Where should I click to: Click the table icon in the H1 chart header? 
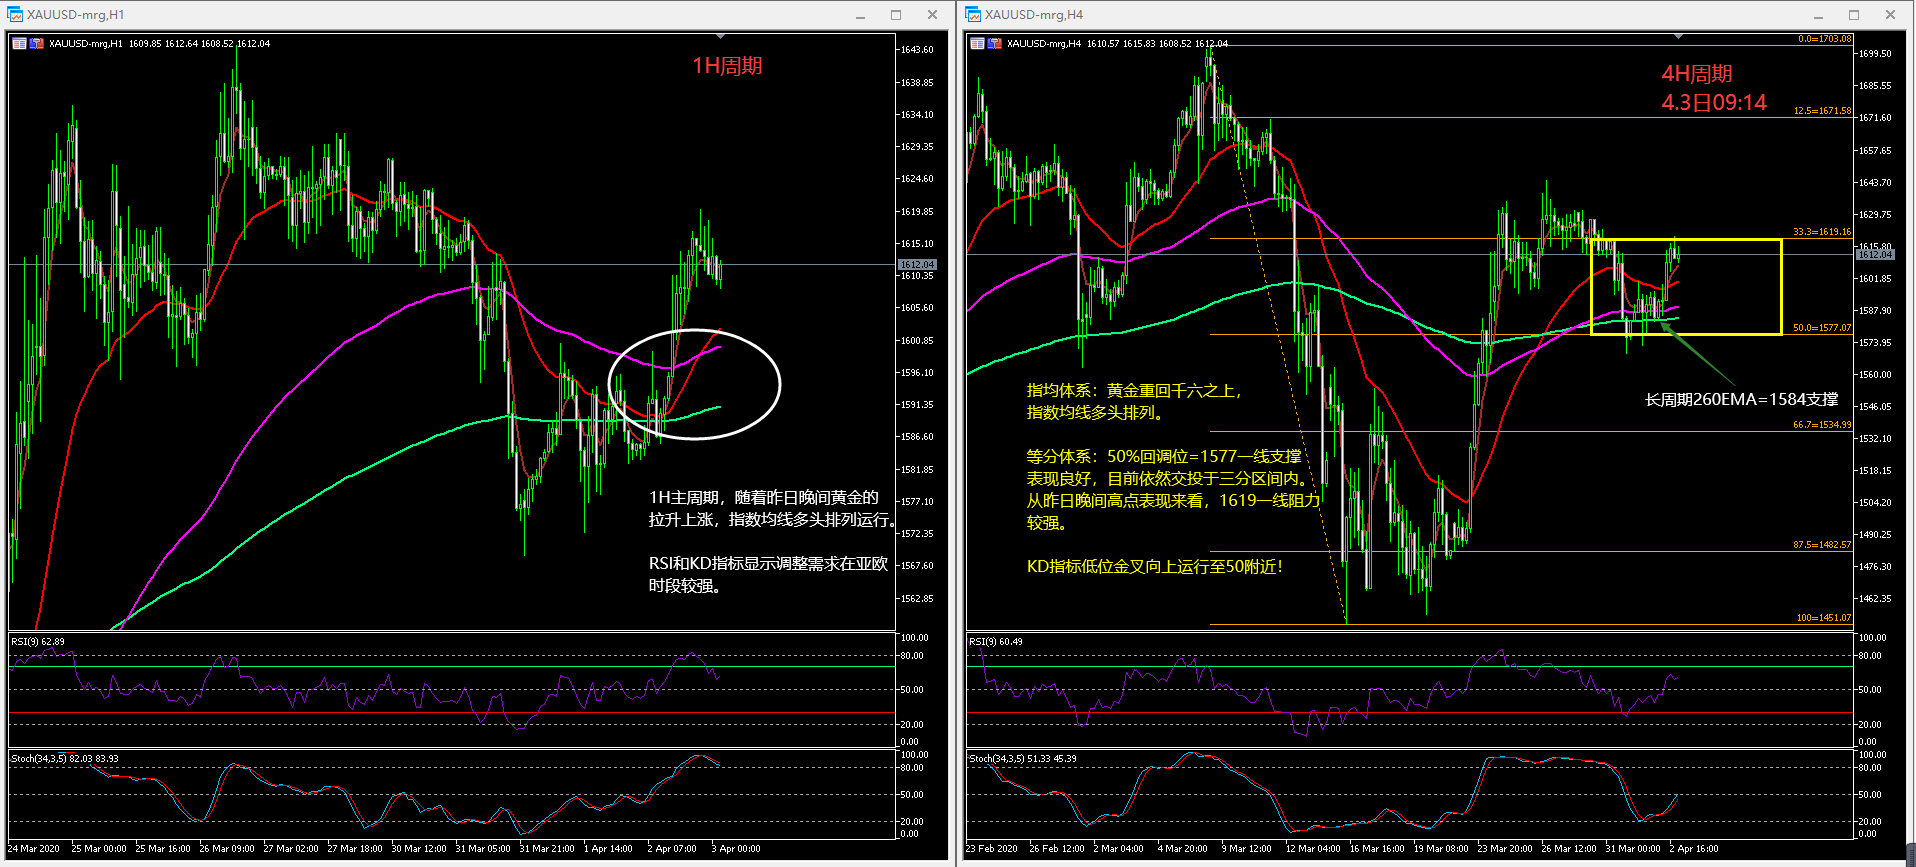tap(20, 43)
